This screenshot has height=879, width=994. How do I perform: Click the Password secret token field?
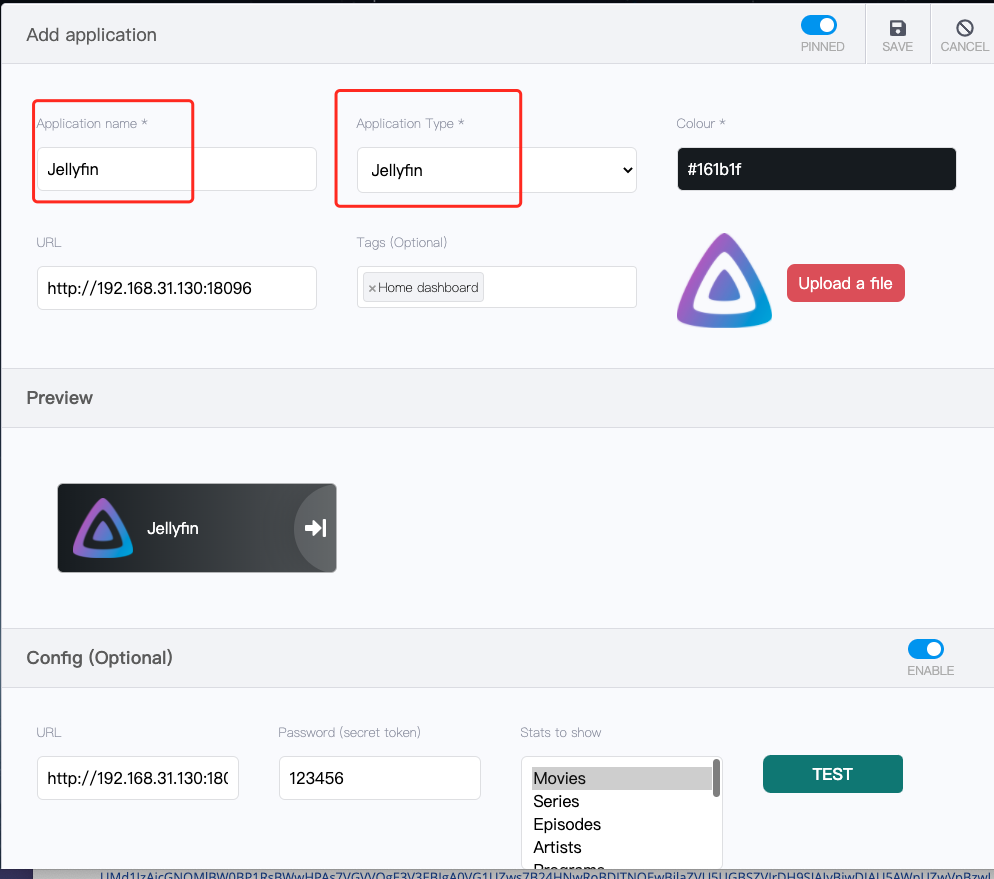380,778
